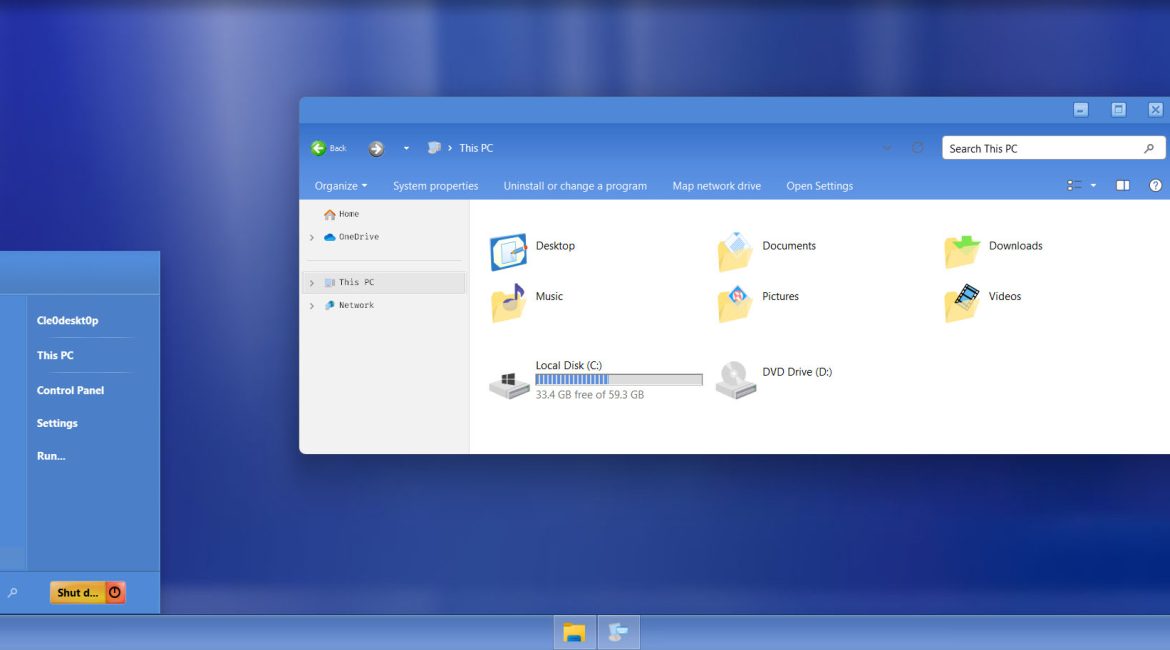Select Run... from the Start menu

(x=51, y=456)
